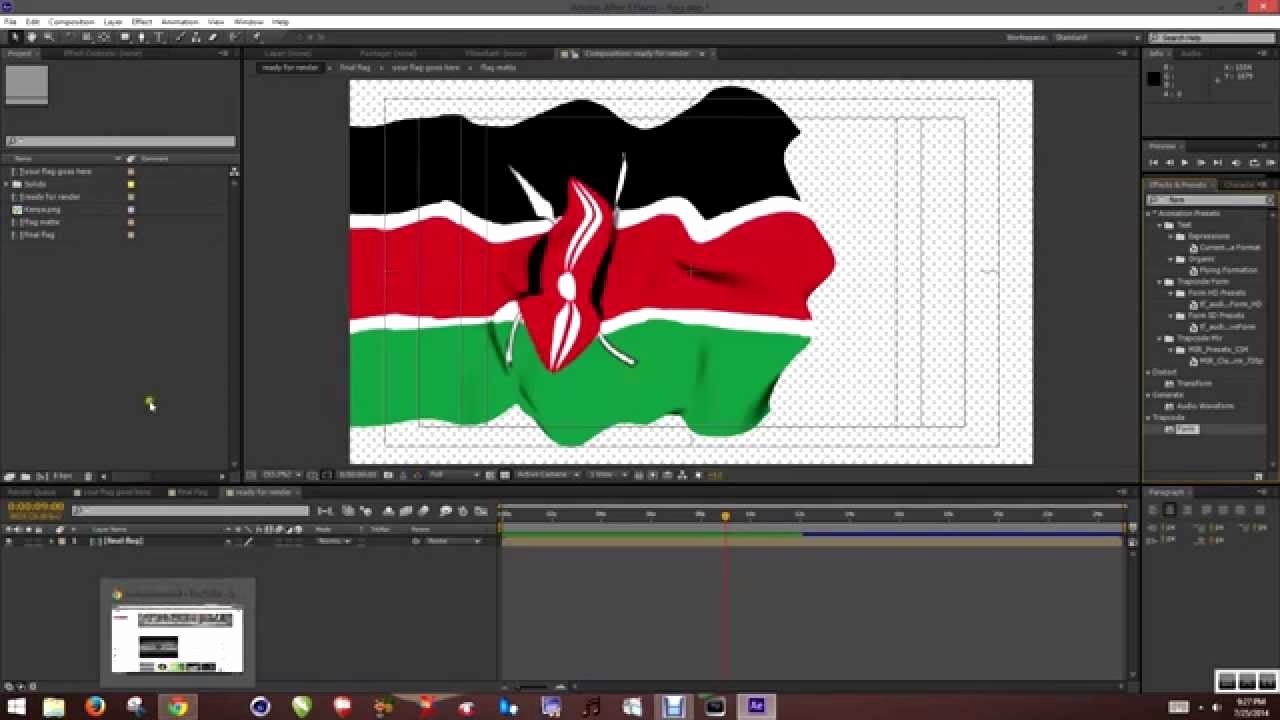Select the Pan Behind anchor tool

pyautogui.click(x=104, y=37)
